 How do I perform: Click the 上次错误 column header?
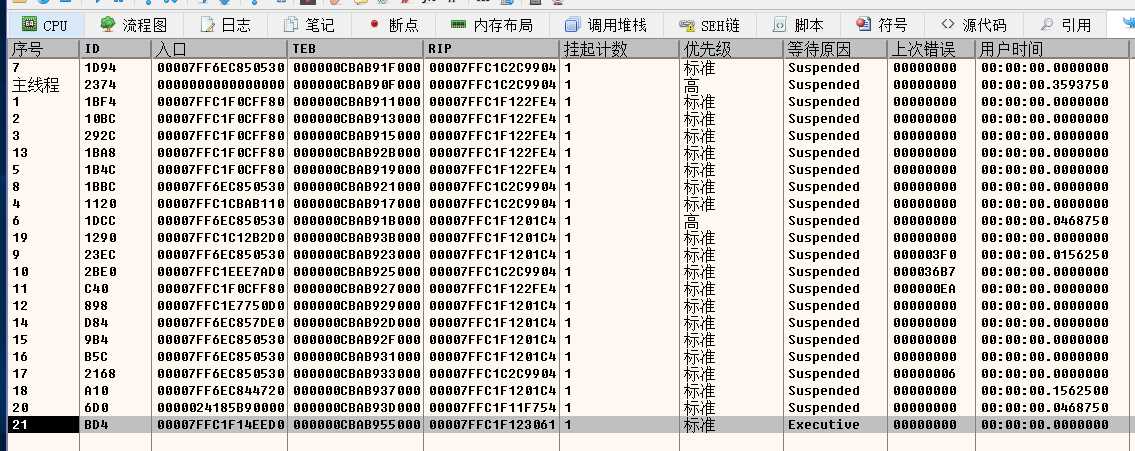coord(932,49)
